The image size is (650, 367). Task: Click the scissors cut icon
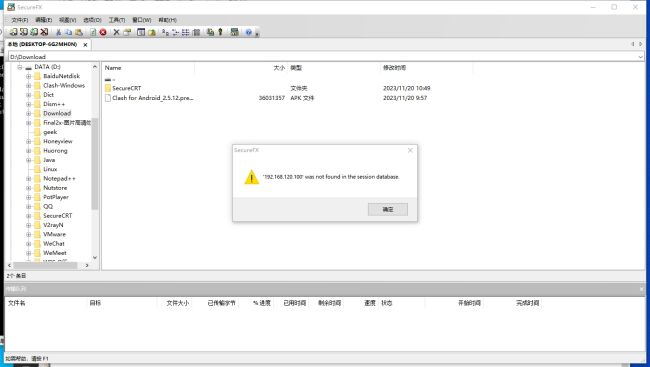coord(58,32)
